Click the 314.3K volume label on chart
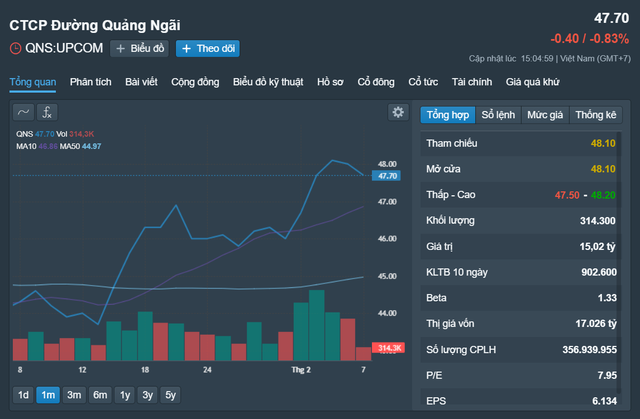The height and width of the screenshot is (419, 640). pos(385,348)
